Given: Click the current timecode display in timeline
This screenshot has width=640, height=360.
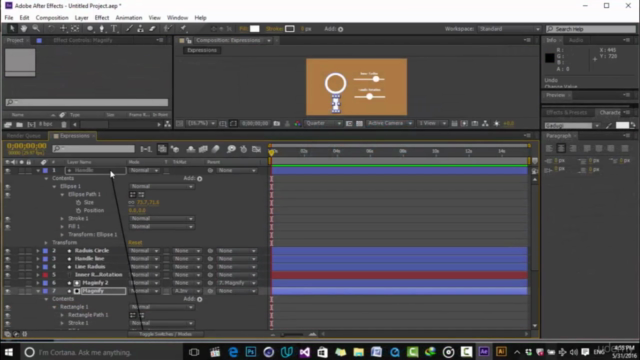Looking at the screenshot, I should 27,146.
